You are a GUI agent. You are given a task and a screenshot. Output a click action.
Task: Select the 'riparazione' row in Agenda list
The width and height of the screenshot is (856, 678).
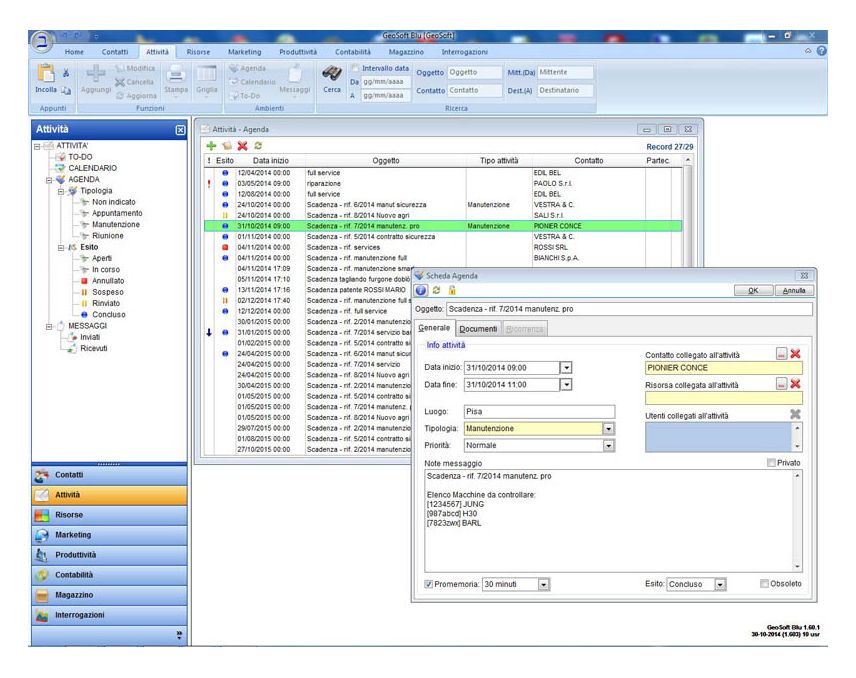(443, 183)
